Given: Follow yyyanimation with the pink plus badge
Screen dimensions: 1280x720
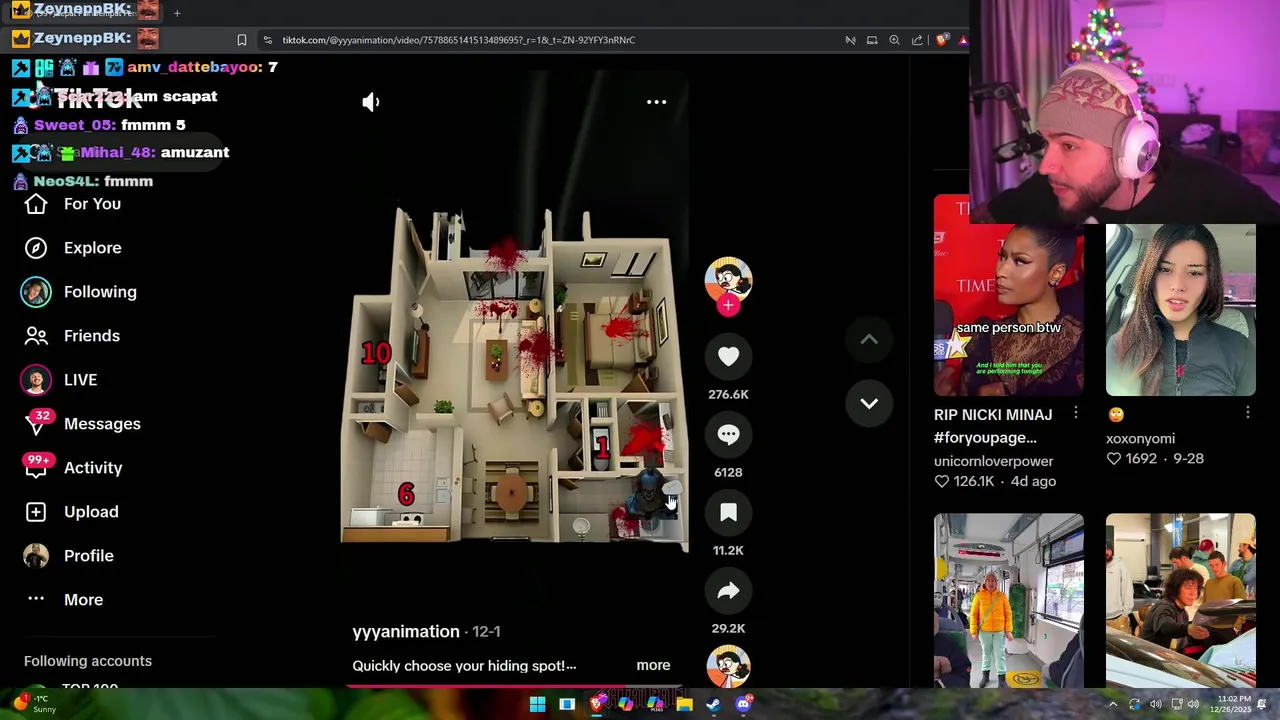Looking at the screenshot, I should pos(728,306).
